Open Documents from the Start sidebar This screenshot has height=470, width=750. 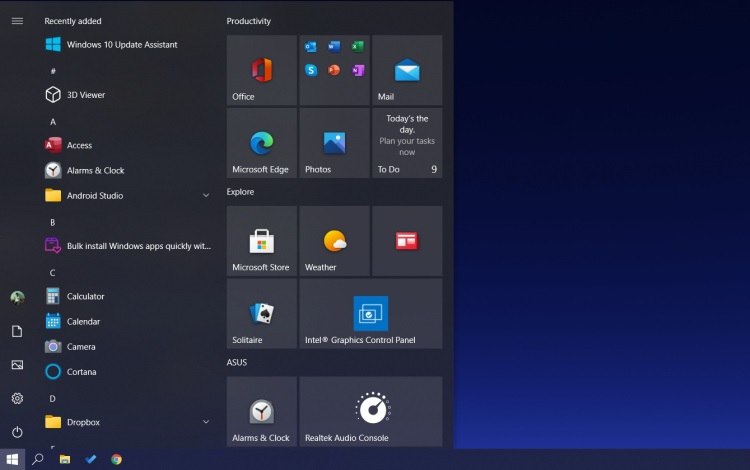point(17,331)
